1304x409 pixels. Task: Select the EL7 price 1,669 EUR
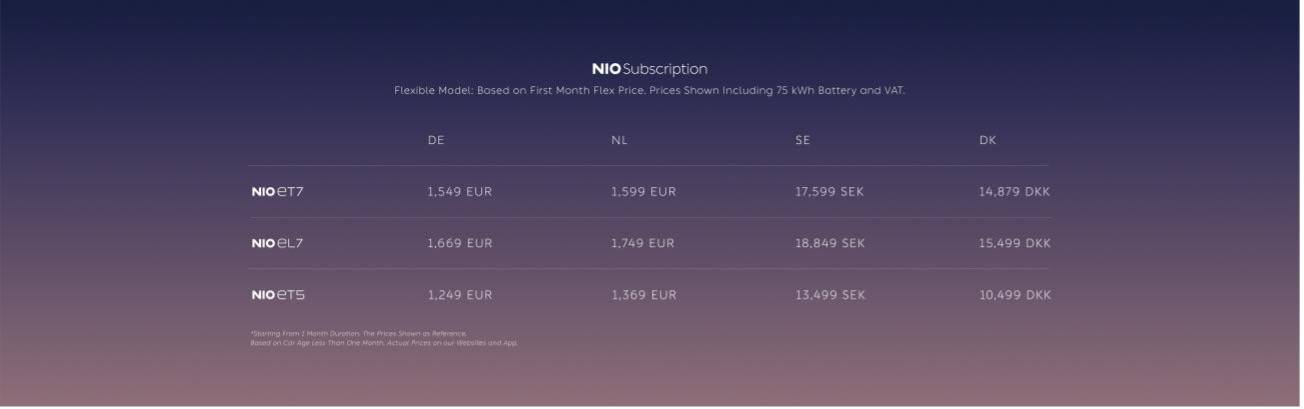point(460,243)
